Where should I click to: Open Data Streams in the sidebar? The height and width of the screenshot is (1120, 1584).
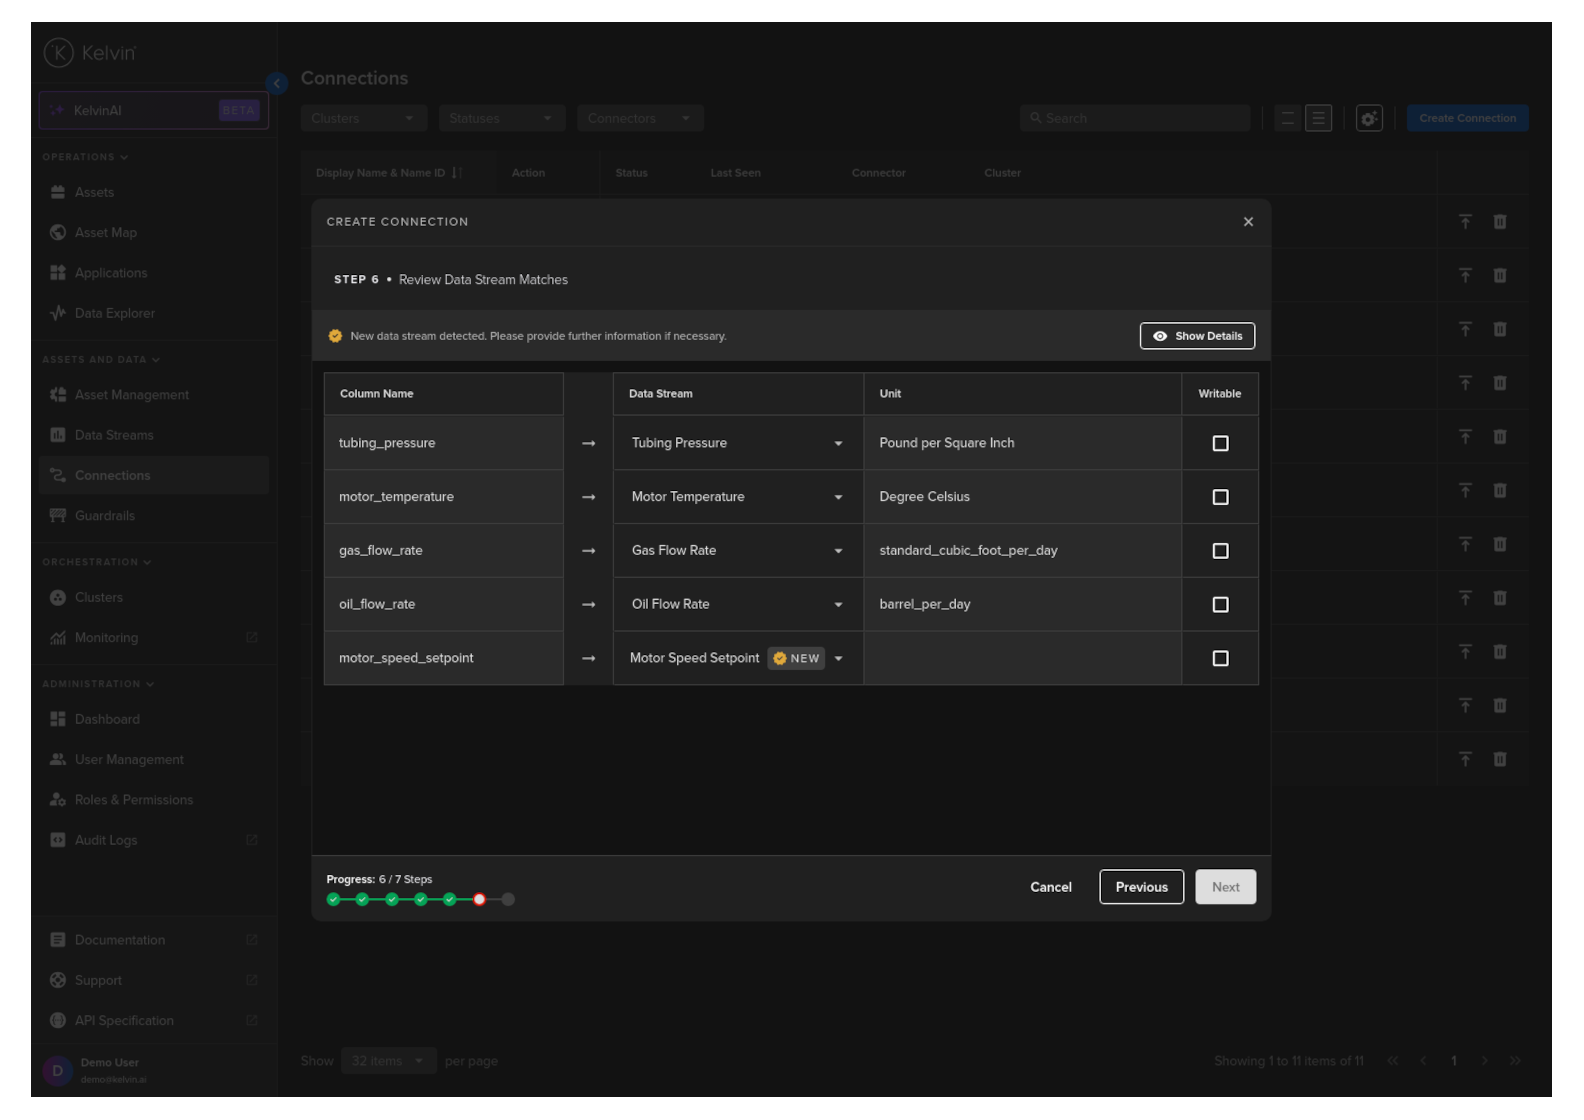click(x=114, y=436)
